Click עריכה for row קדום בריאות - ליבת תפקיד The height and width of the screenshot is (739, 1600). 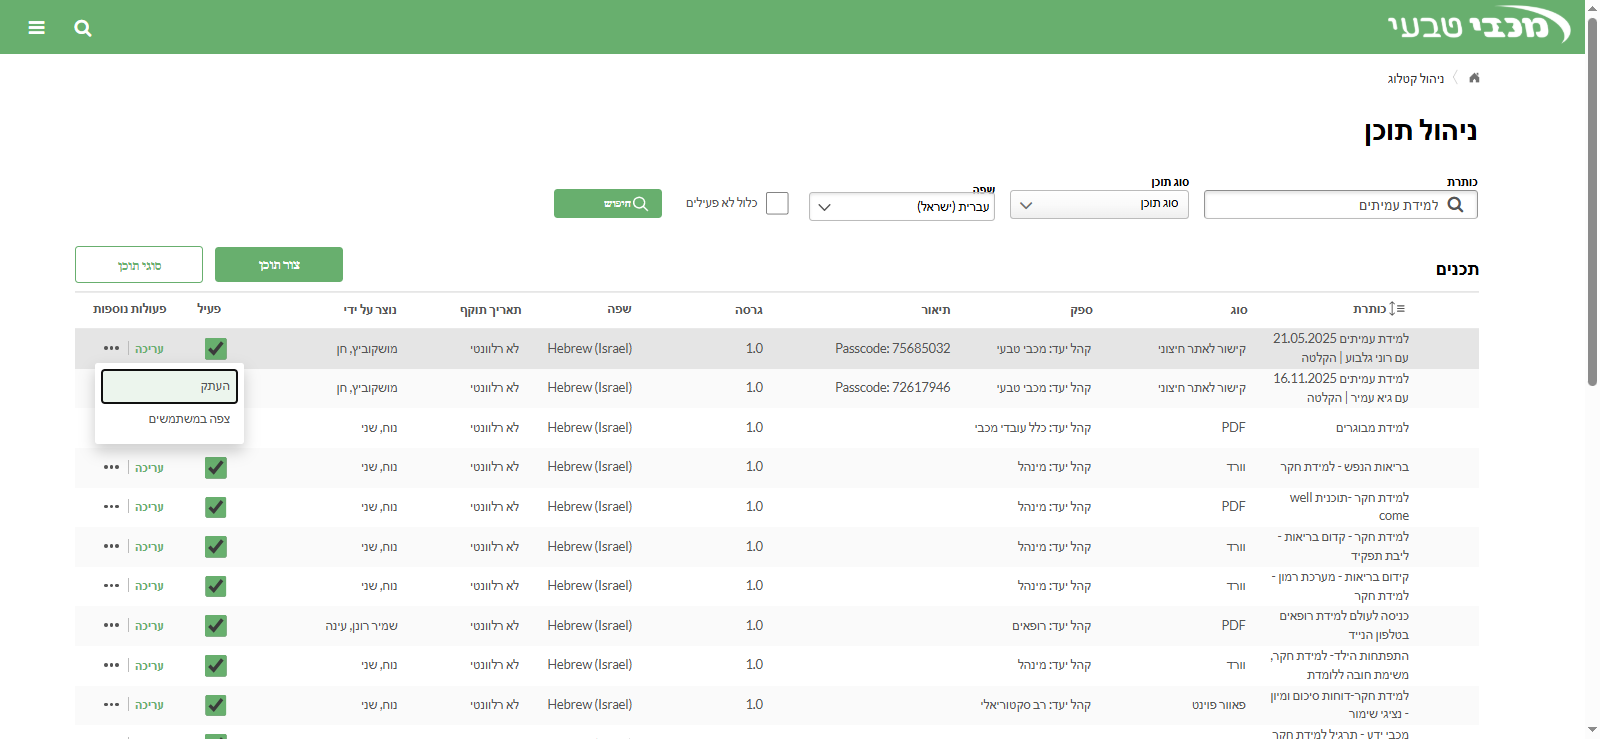[x=149, y=547]
